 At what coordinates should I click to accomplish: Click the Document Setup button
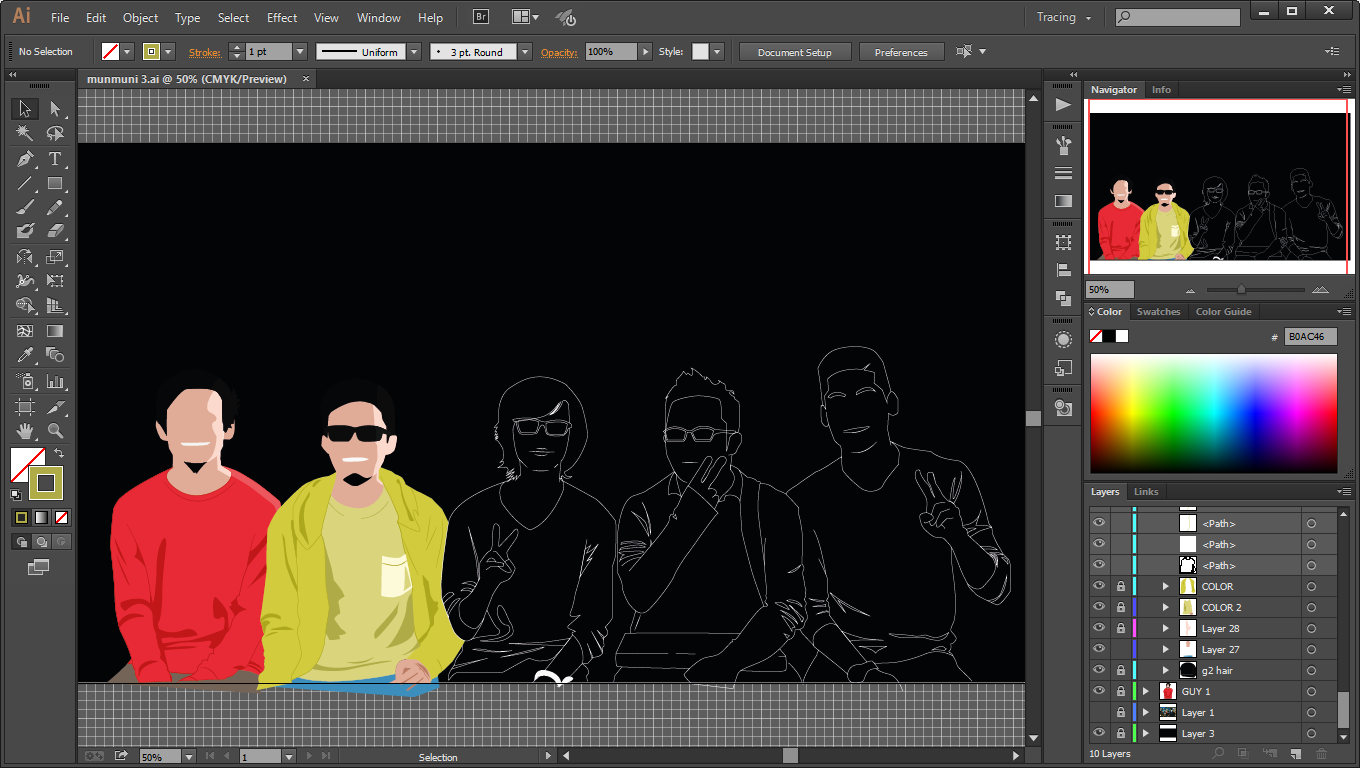pos(794,52)
